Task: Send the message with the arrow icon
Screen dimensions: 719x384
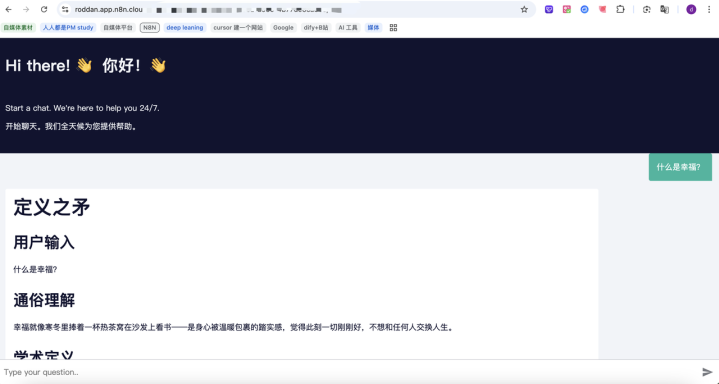Action: pyautogui.click(x=707, y=372)
